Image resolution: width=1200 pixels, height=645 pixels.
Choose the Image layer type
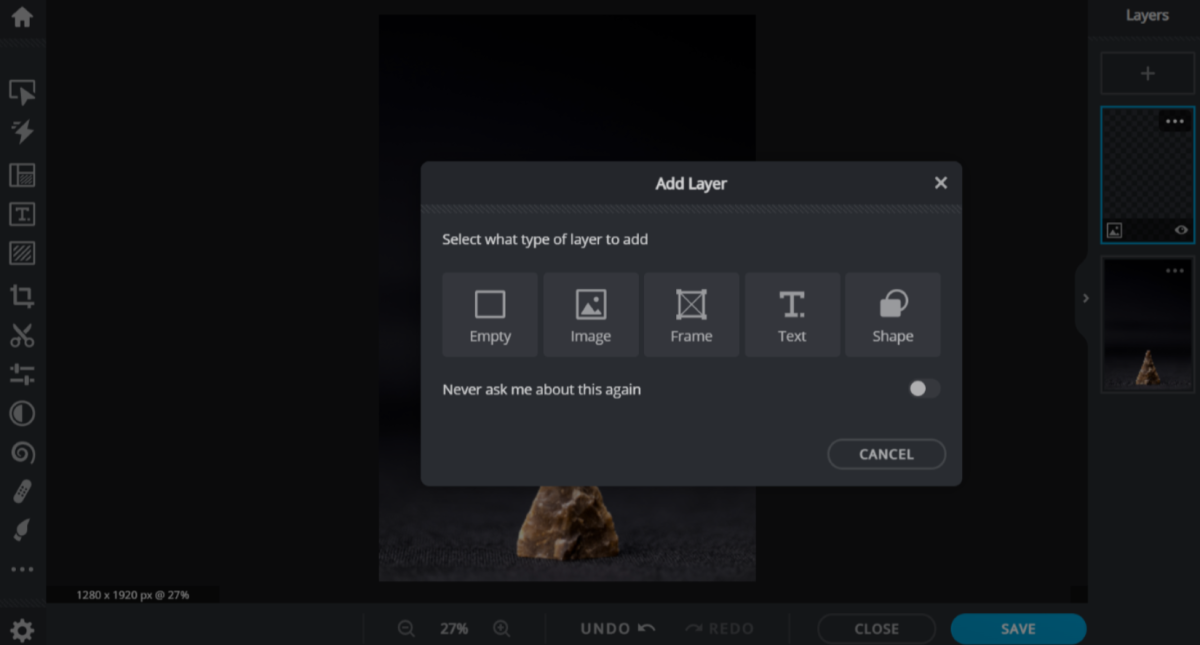[590, 315]
